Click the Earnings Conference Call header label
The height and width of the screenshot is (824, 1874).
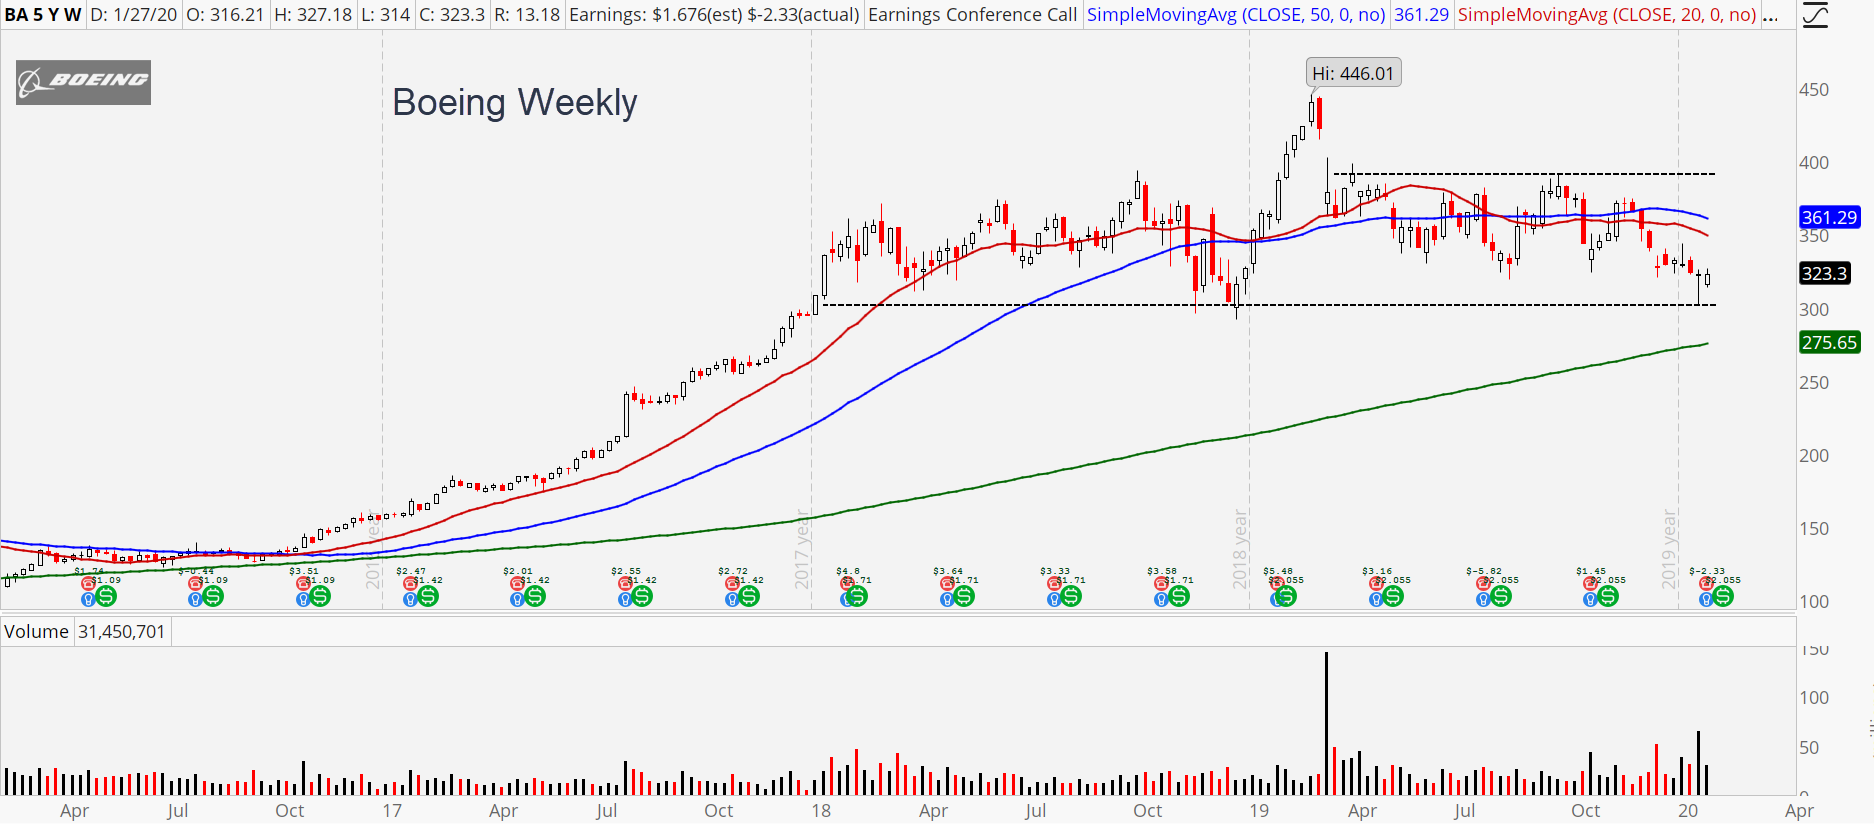(972, 15)
